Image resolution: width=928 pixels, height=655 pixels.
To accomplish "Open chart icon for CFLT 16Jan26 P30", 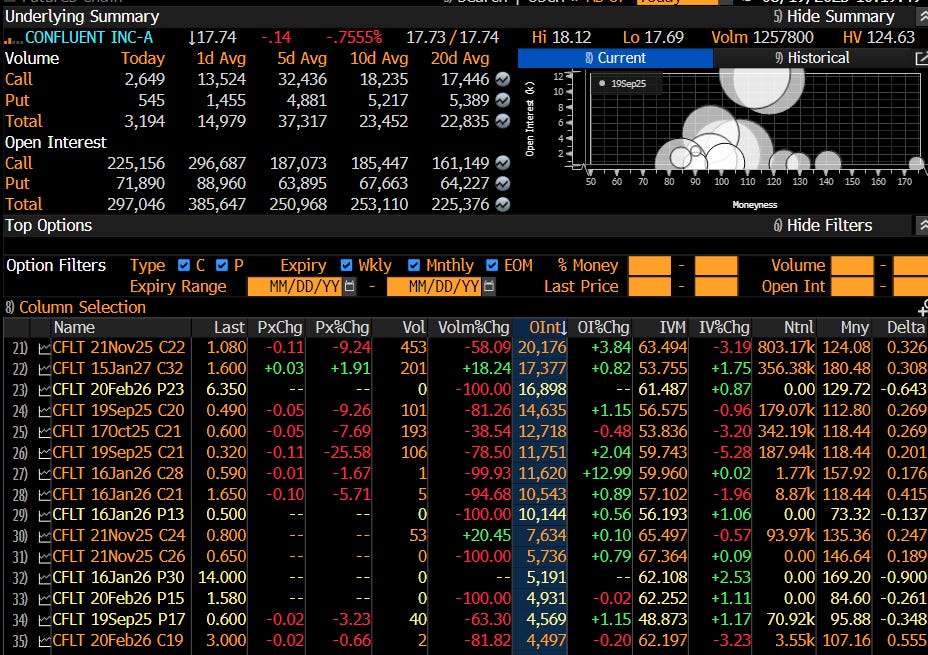I will [44, 578].
